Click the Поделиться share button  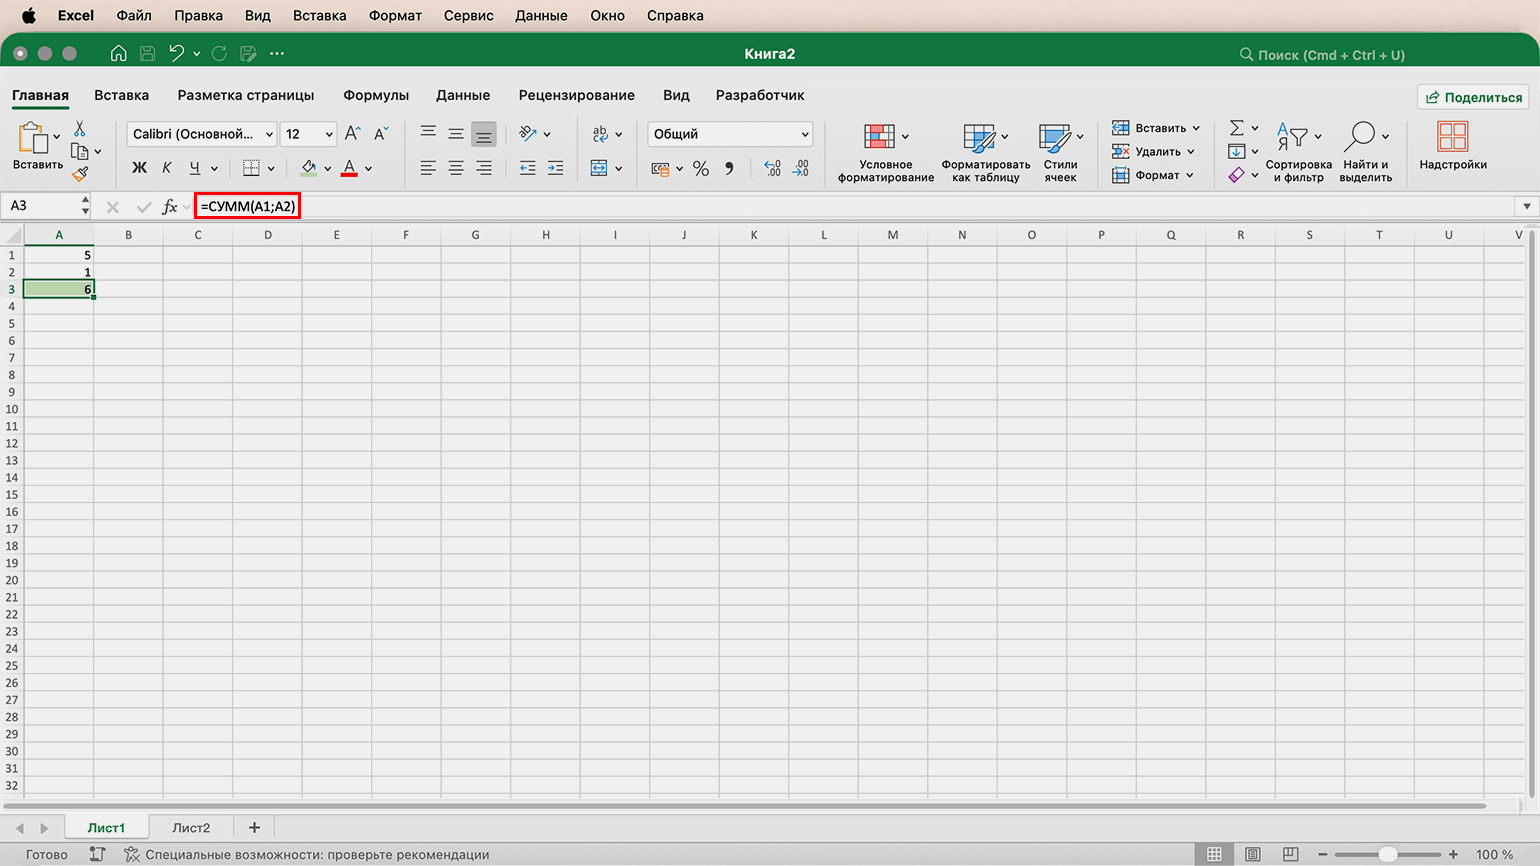tap(1473, 97)
